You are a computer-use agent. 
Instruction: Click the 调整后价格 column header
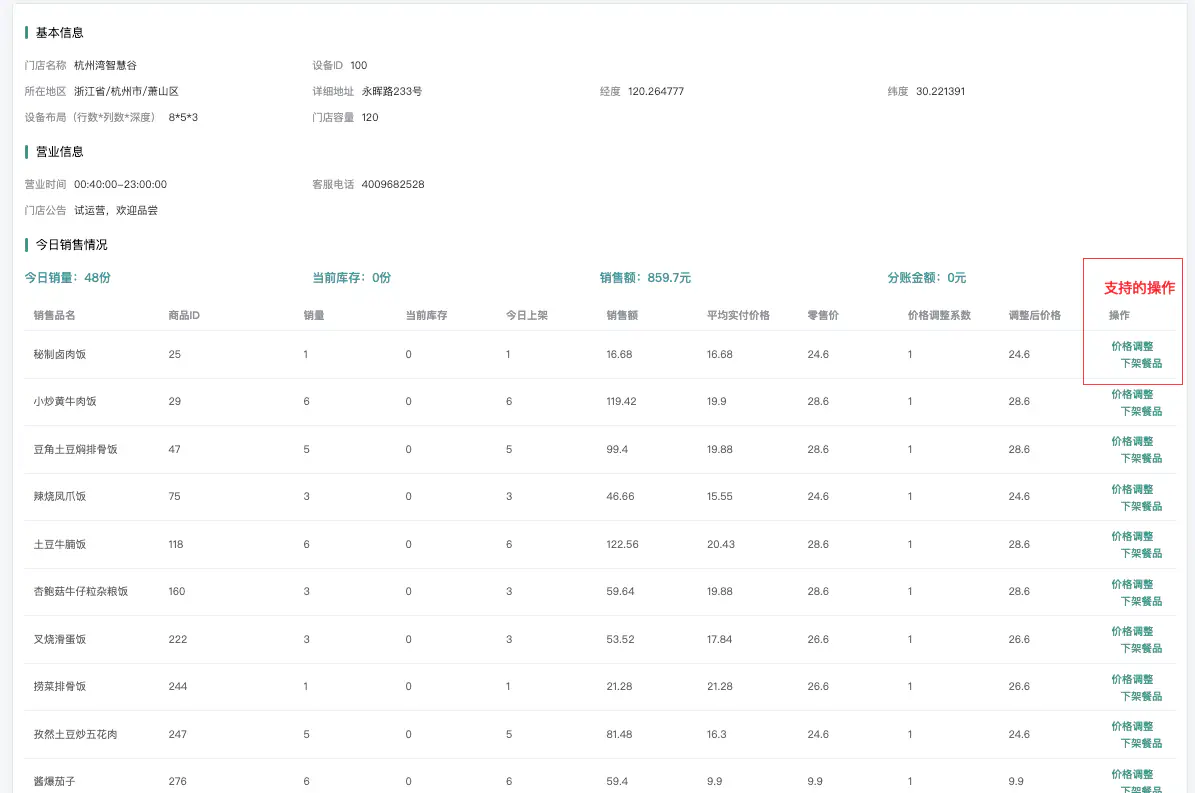click(1034, 315)
